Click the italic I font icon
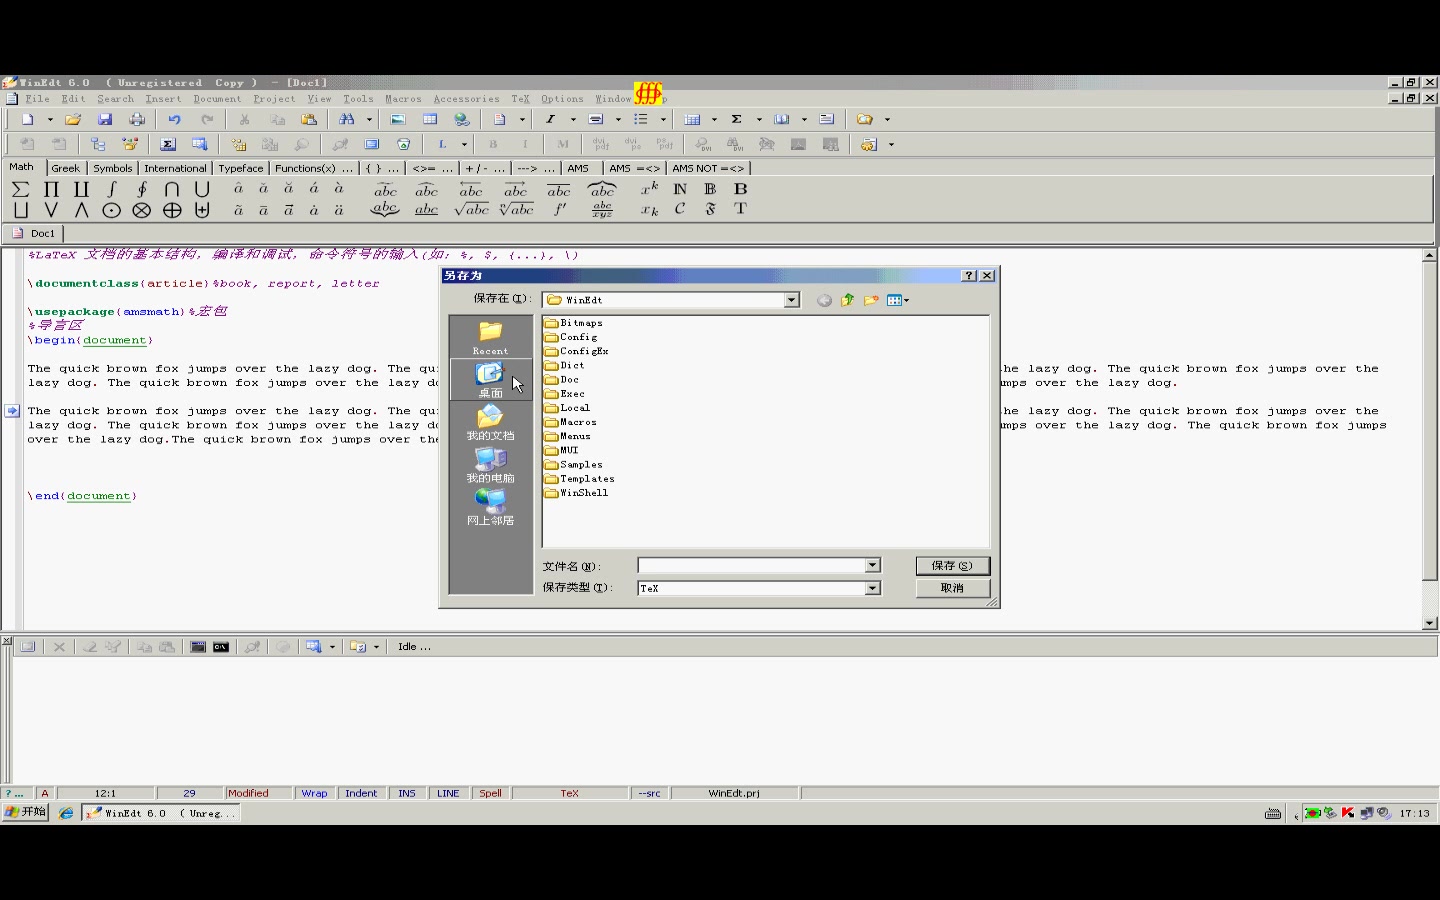Image resolution: width=1440 pixels, height=900 pixels. [550, 119]
